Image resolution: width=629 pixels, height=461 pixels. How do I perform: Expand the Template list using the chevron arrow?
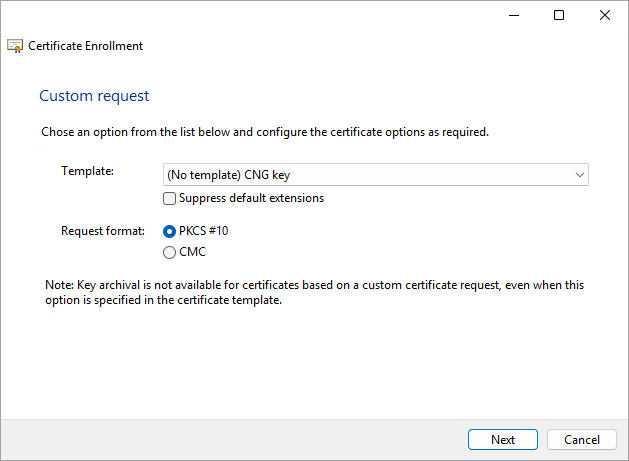click(579, 175)
